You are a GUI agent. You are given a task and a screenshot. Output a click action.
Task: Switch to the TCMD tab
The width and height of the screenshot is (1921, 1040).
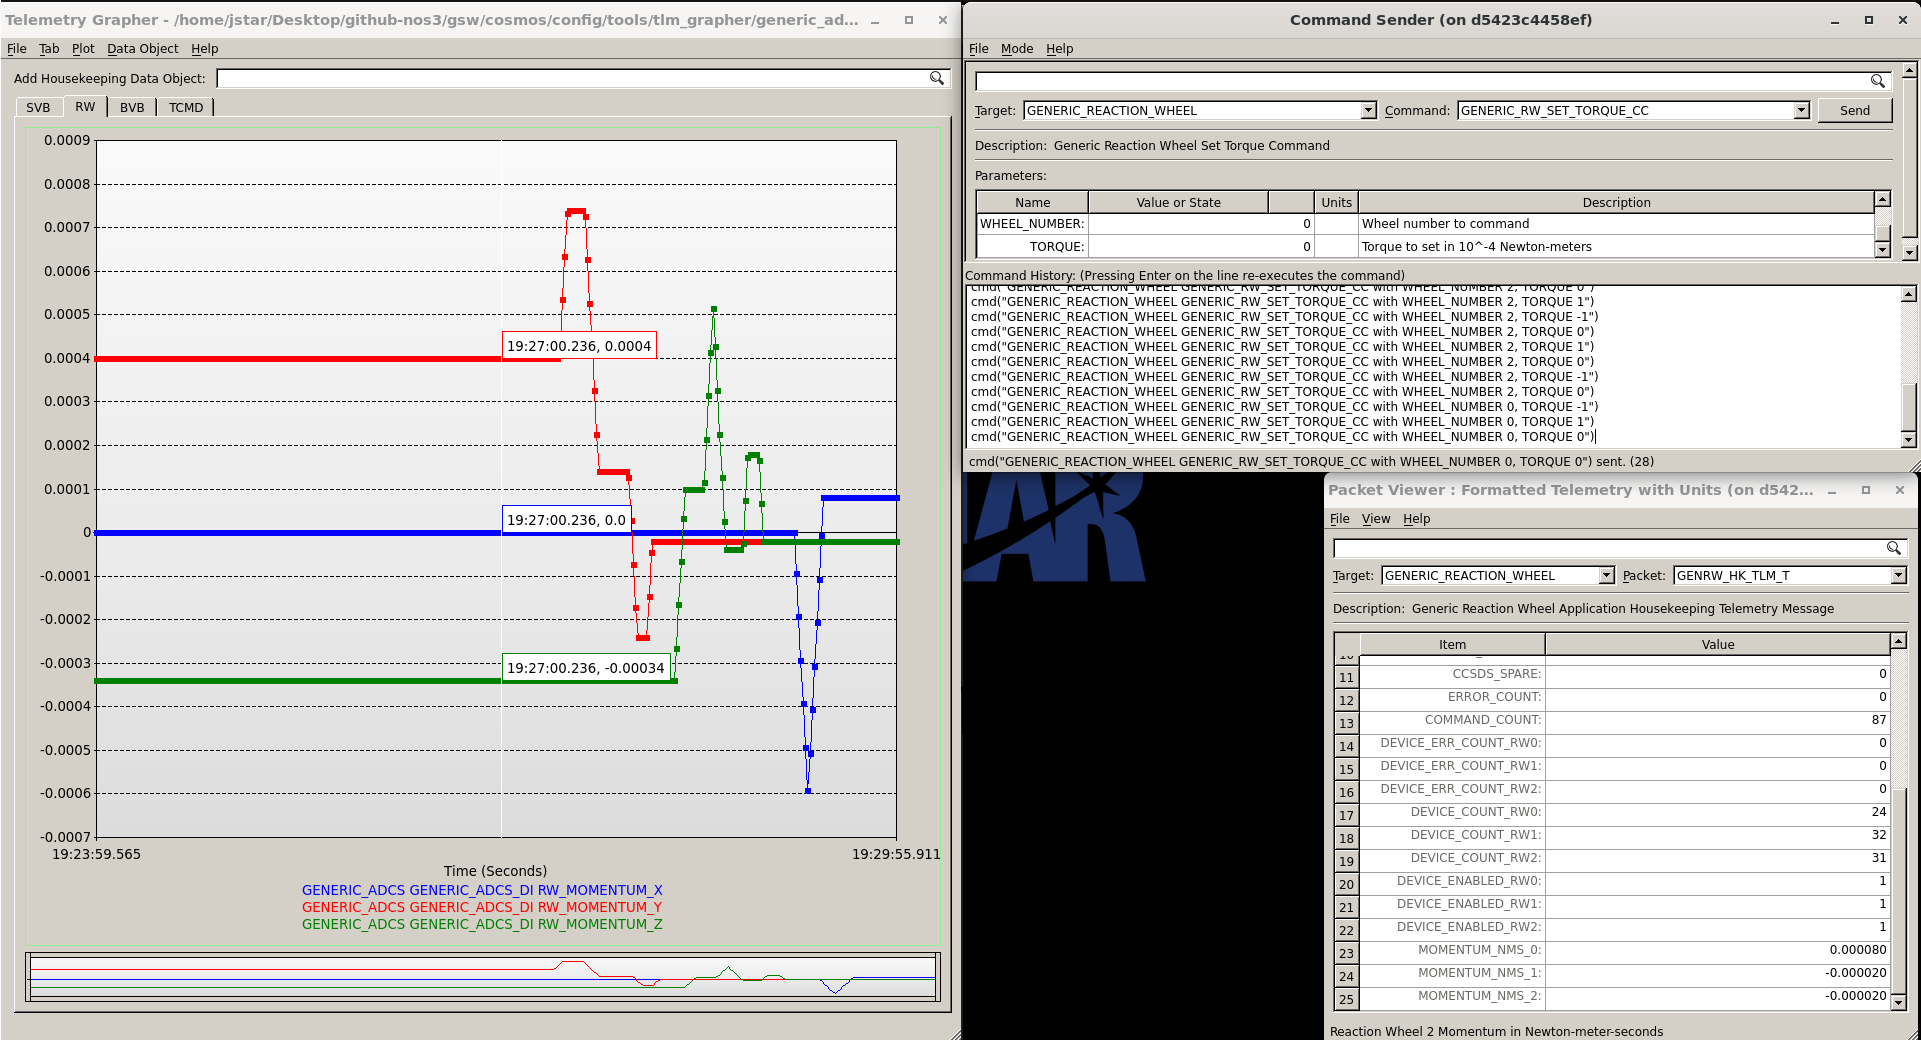pos(186,107)
